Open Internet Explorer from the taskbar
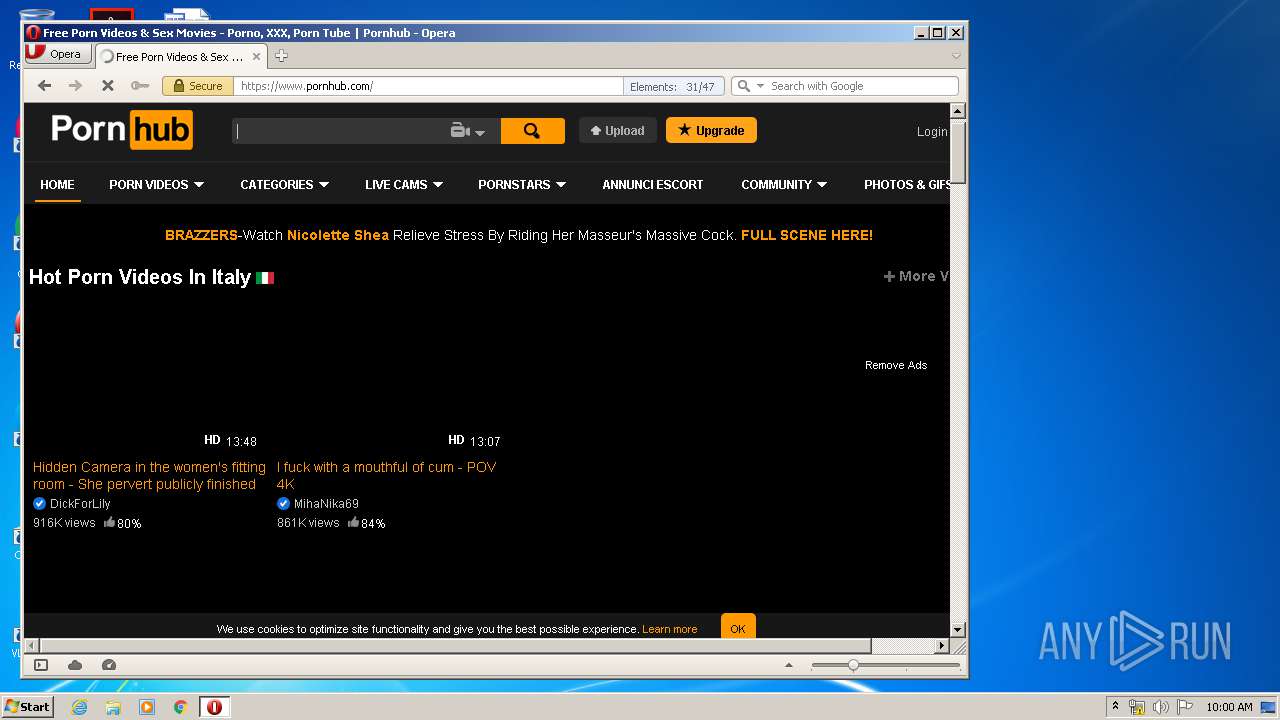 click(79, 707)
